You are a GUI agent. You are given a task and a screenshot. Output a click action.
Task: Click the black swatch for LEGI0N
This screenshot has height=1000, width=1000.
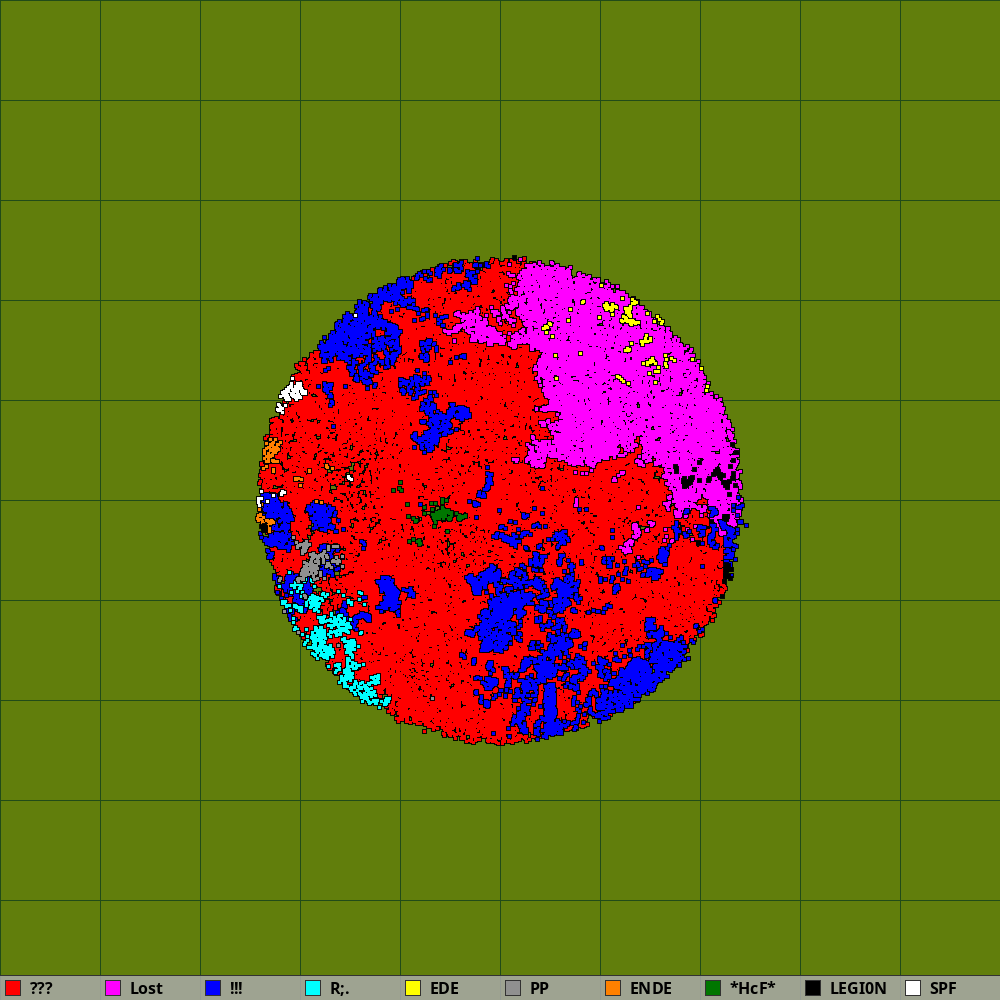click(813, 988)
